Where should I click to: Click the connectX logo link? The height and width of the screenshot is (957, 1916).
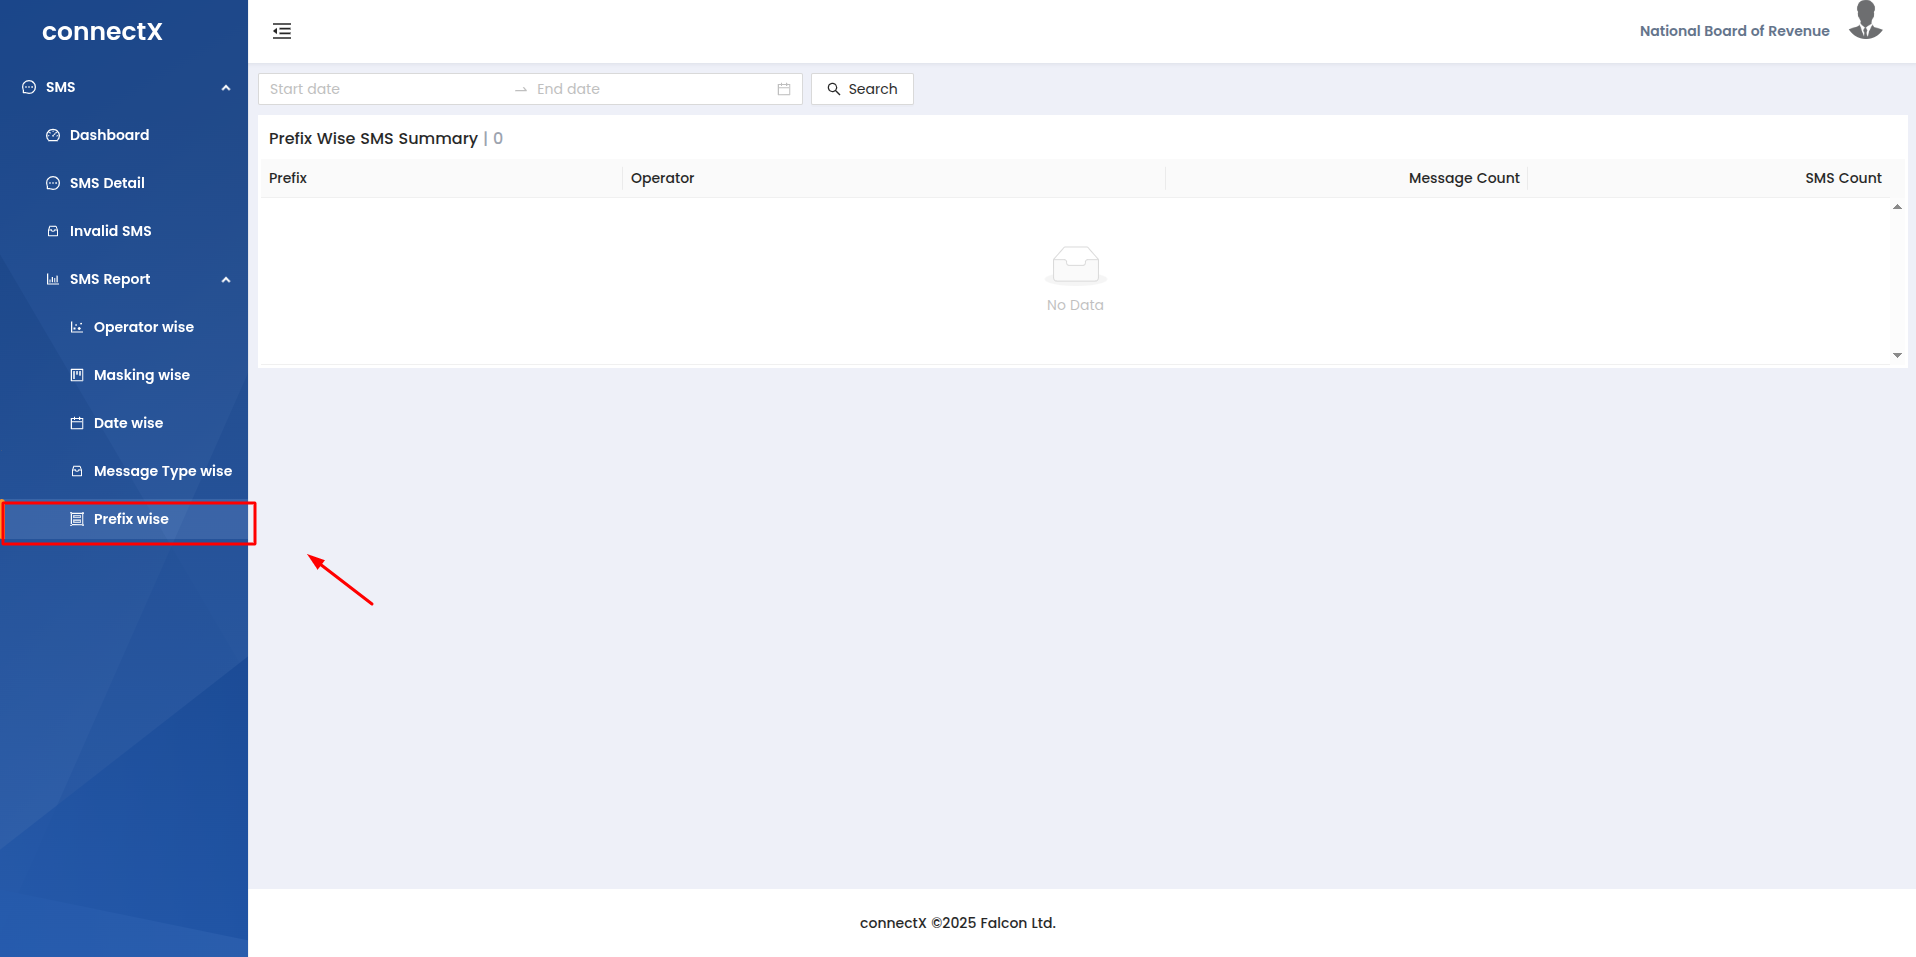(x=102, y=31)
